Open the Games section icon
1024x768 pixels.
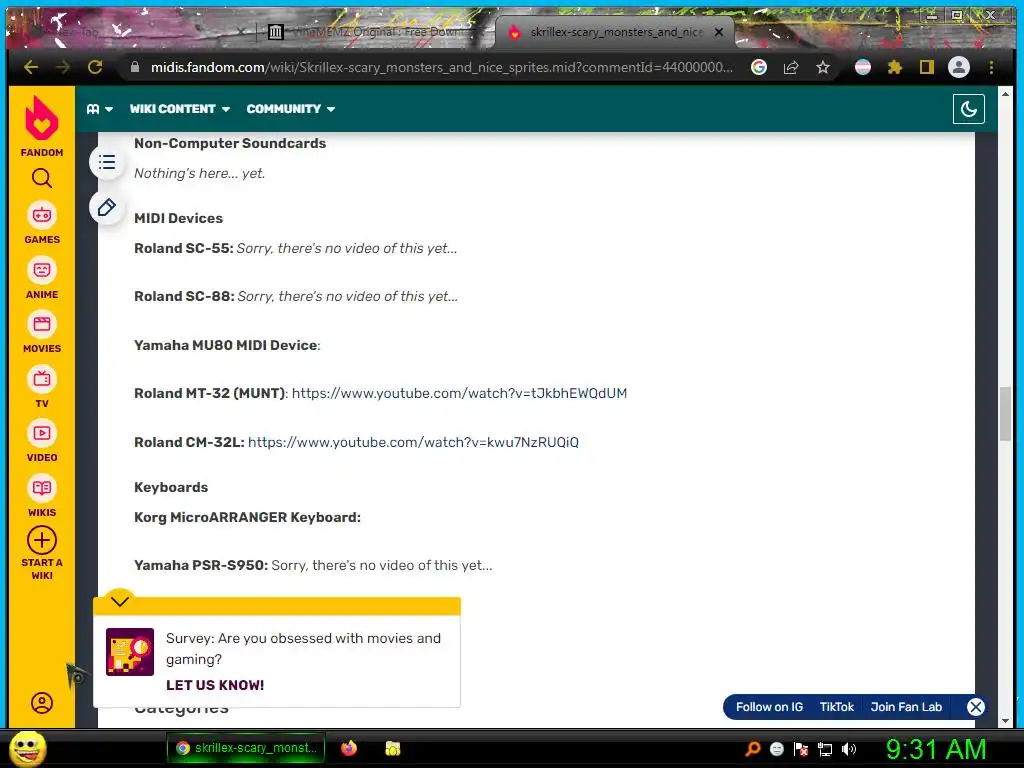pos(42,215)
